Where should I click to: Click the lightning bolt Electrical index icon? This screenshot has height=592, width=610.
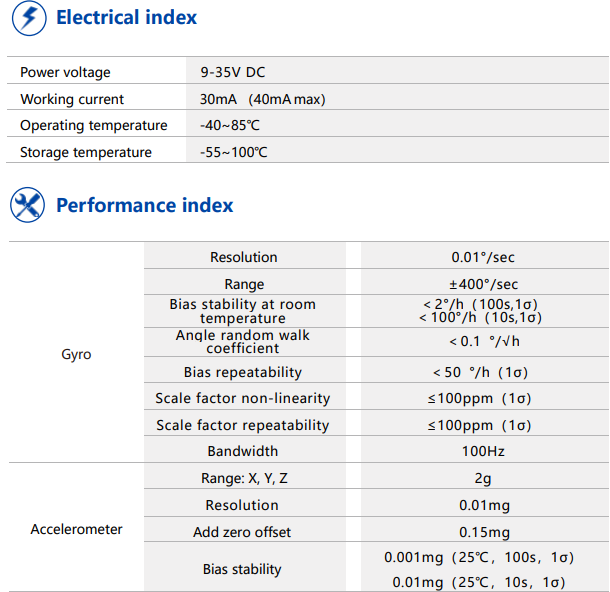[x=29, y=18]
